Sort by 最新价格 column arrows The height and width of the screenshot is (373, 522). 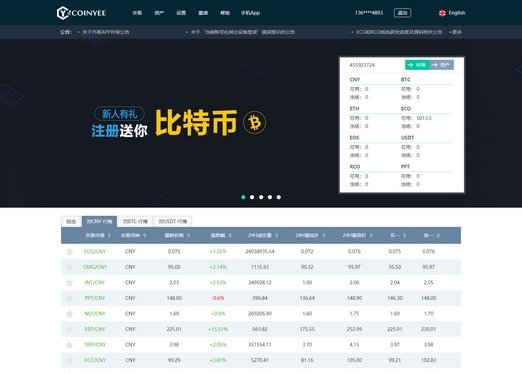pyautogui.click(x=189, y=236)
